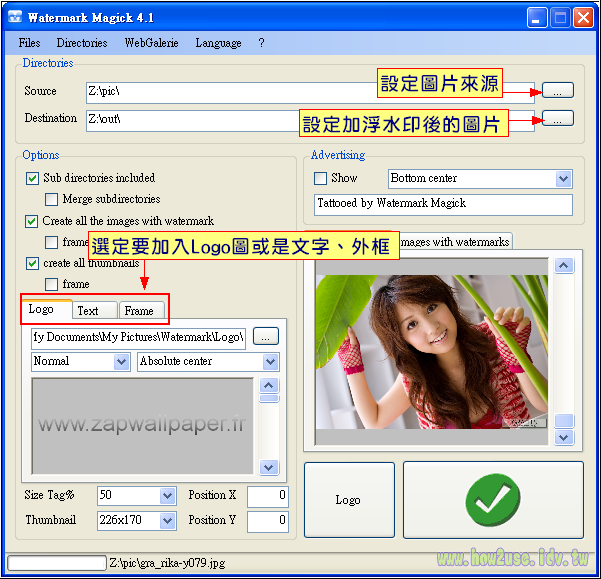This screenshot has height=579, width=601.
Task: Minimize the Watermark Magick window
Action: click(537, 18)
